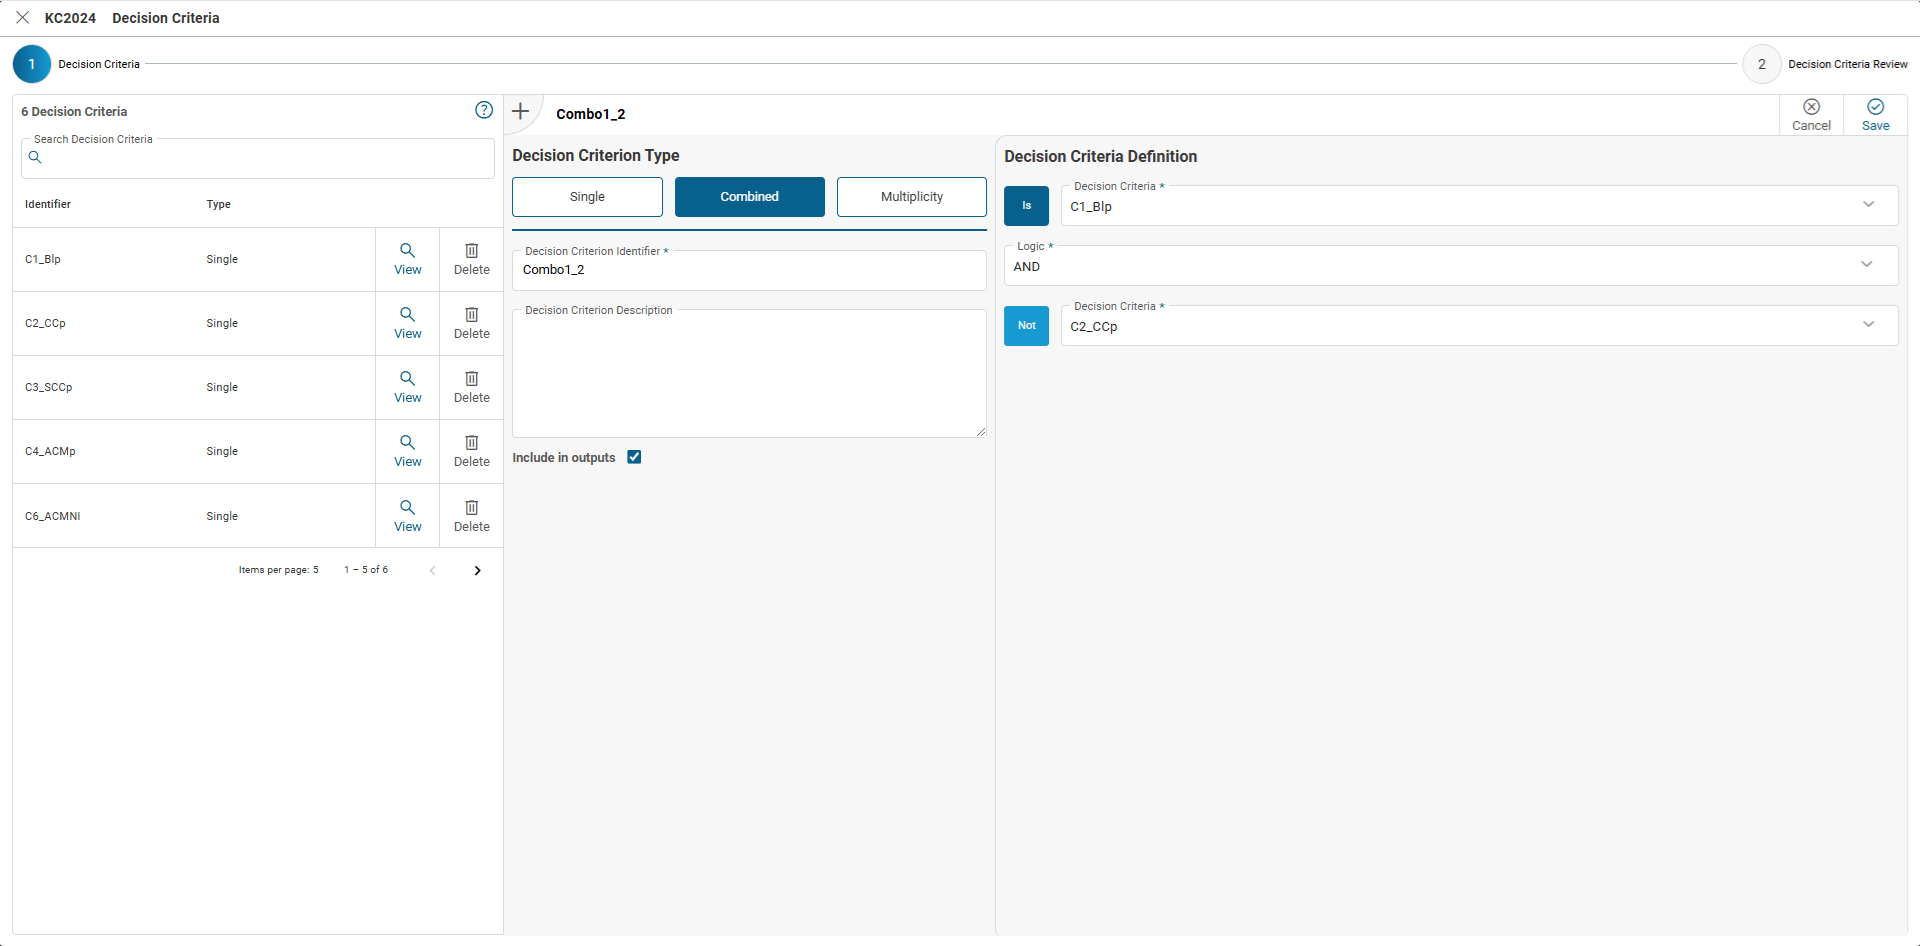Select the C1_BIp row identifier
The height and width of the screenshot is (946, 1920).
pyautogui.click(x=43, y=259)
